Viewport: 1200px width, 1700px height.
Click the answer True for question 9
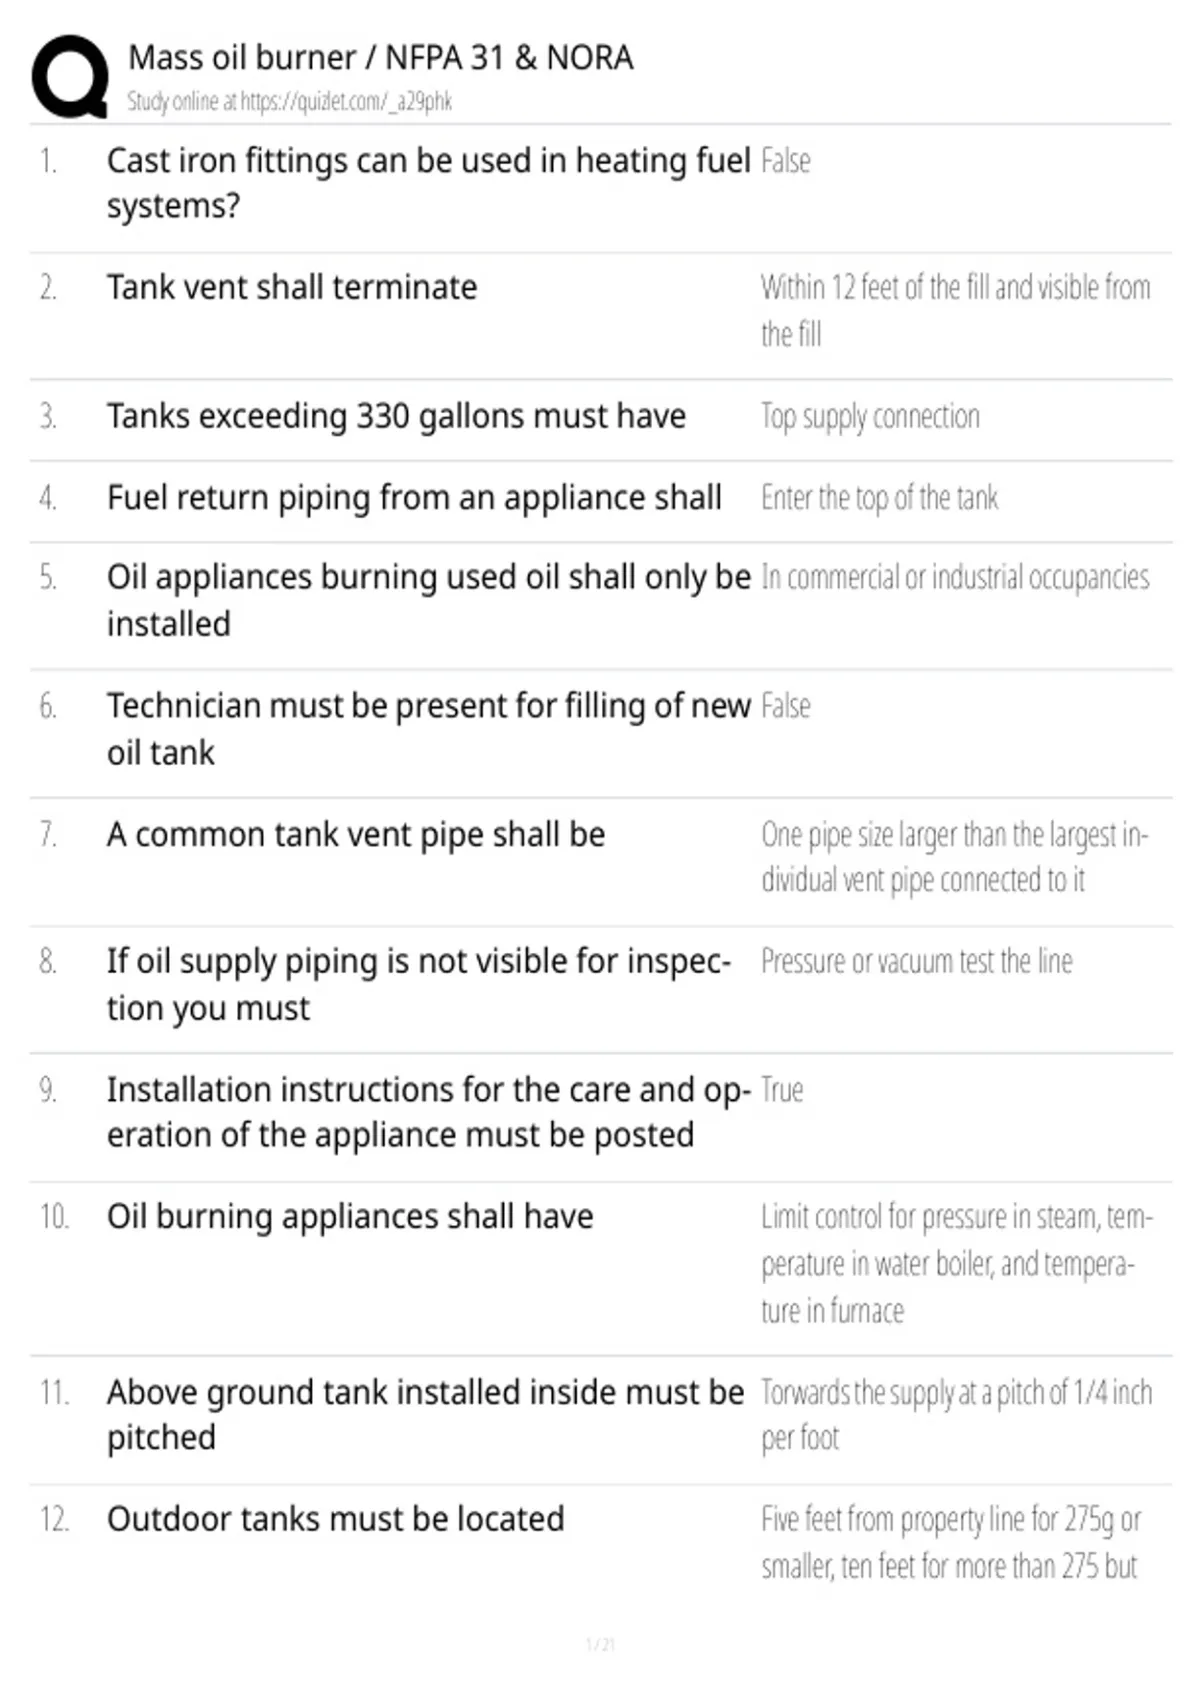tap(782, 1090)
